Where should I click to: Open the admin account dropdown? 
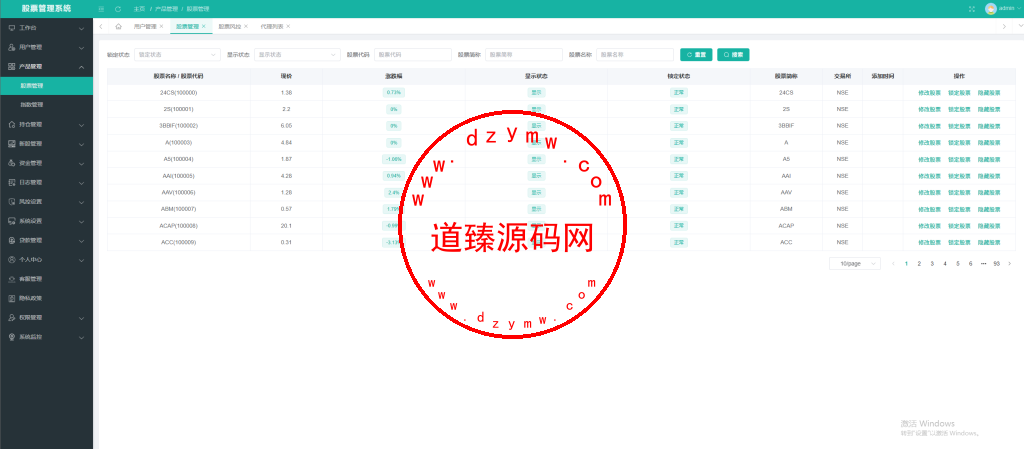[x=1010, y=8]
